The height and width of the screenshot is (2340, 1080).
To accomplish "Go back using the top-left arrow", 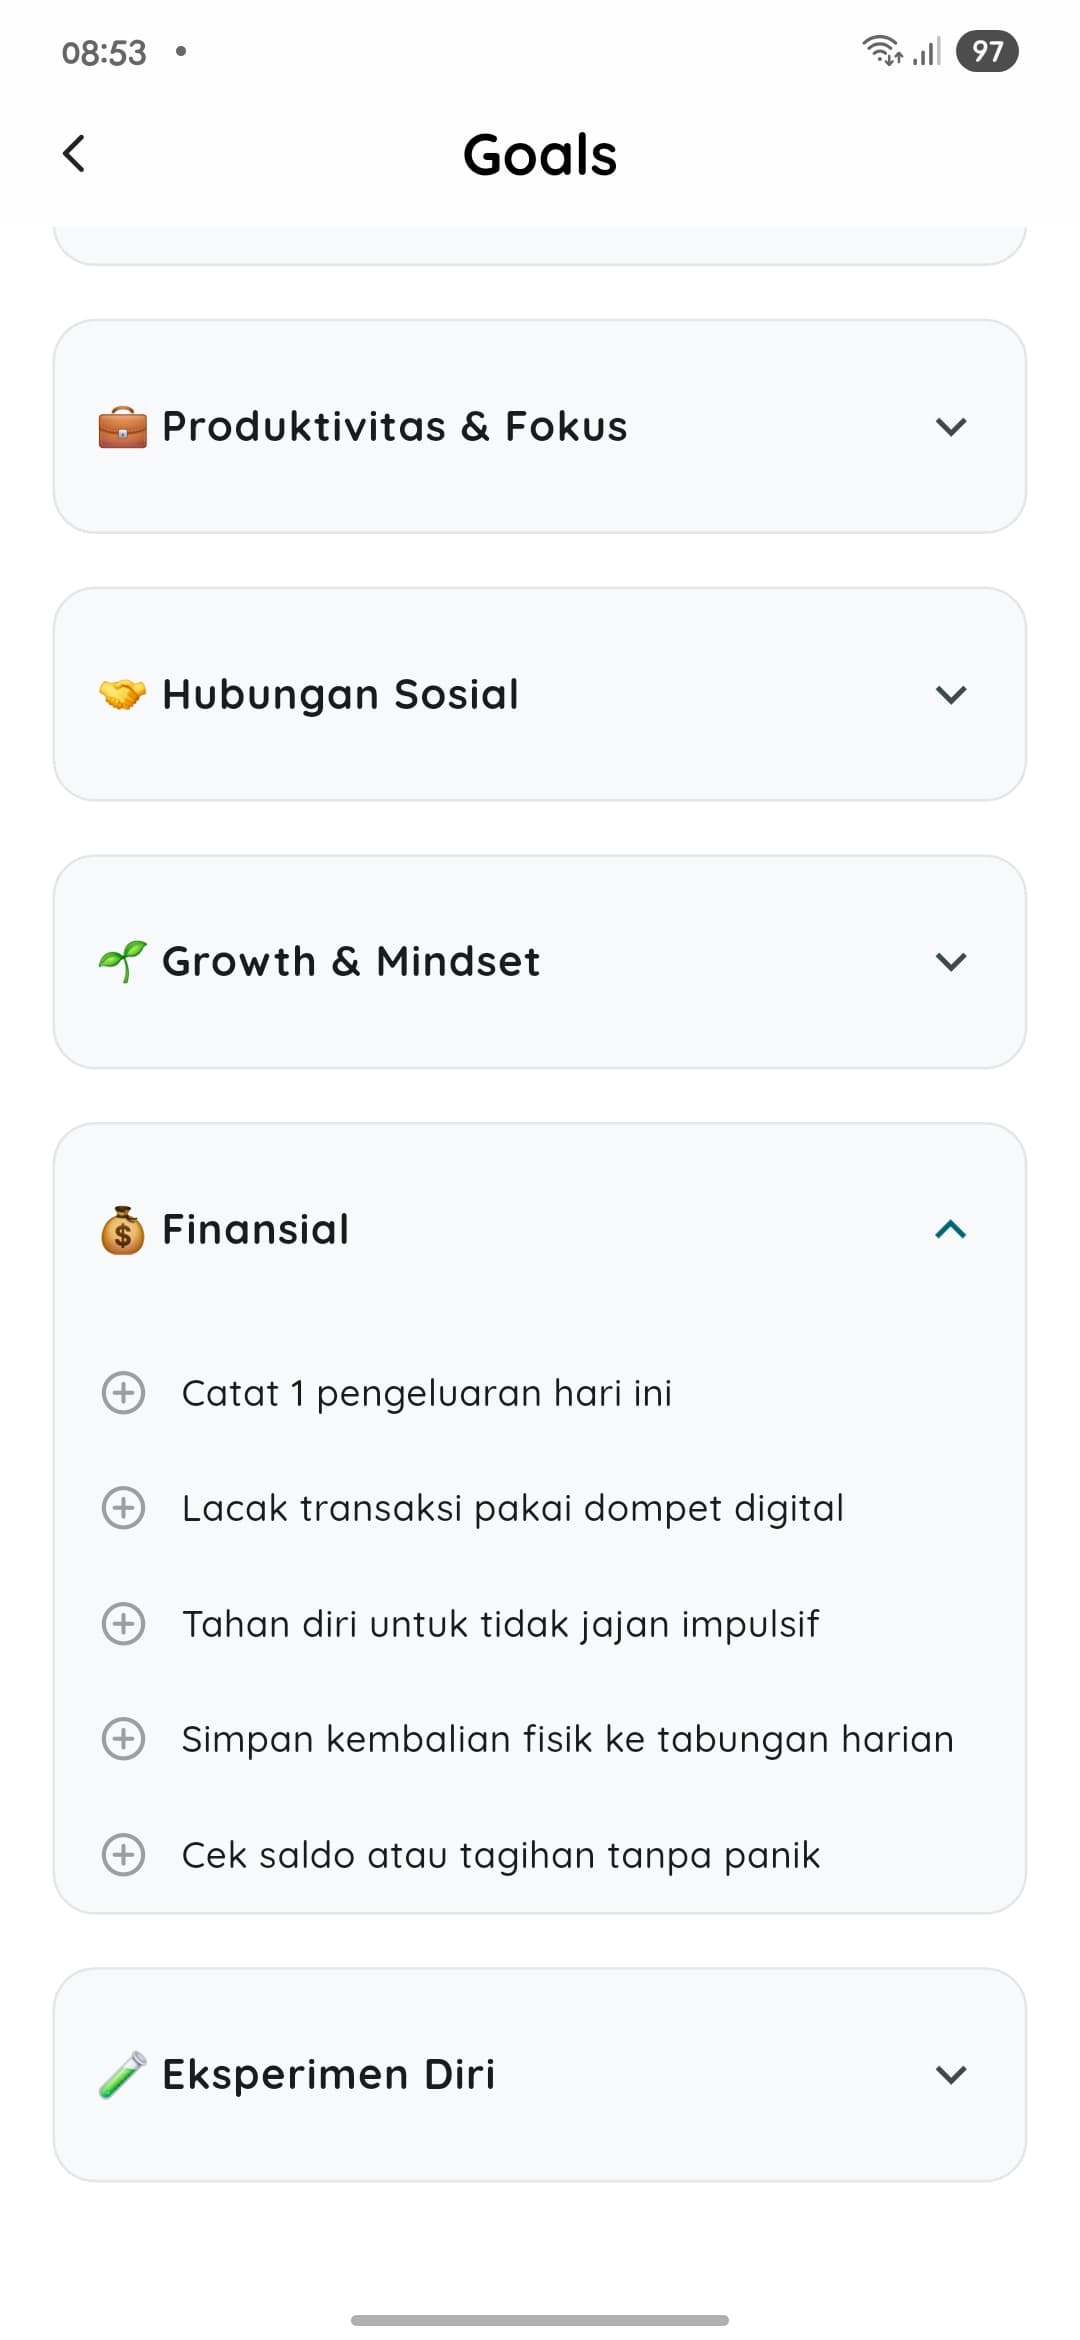I will click(x=74, y=154).
